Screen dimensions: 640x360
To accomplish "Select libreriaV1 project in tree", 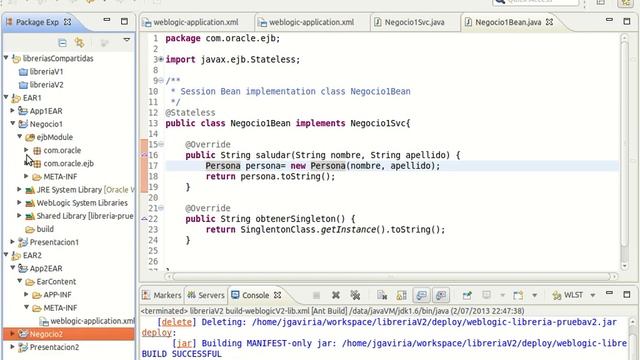I will [x=42, y=71].
